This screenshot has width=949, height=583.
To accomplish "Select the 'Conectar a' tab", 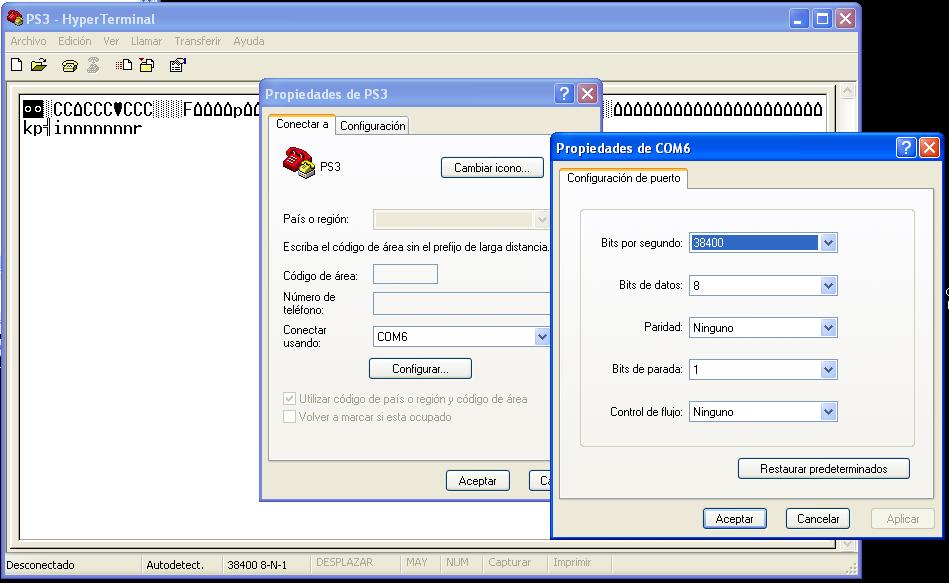I will coord(302,124).
